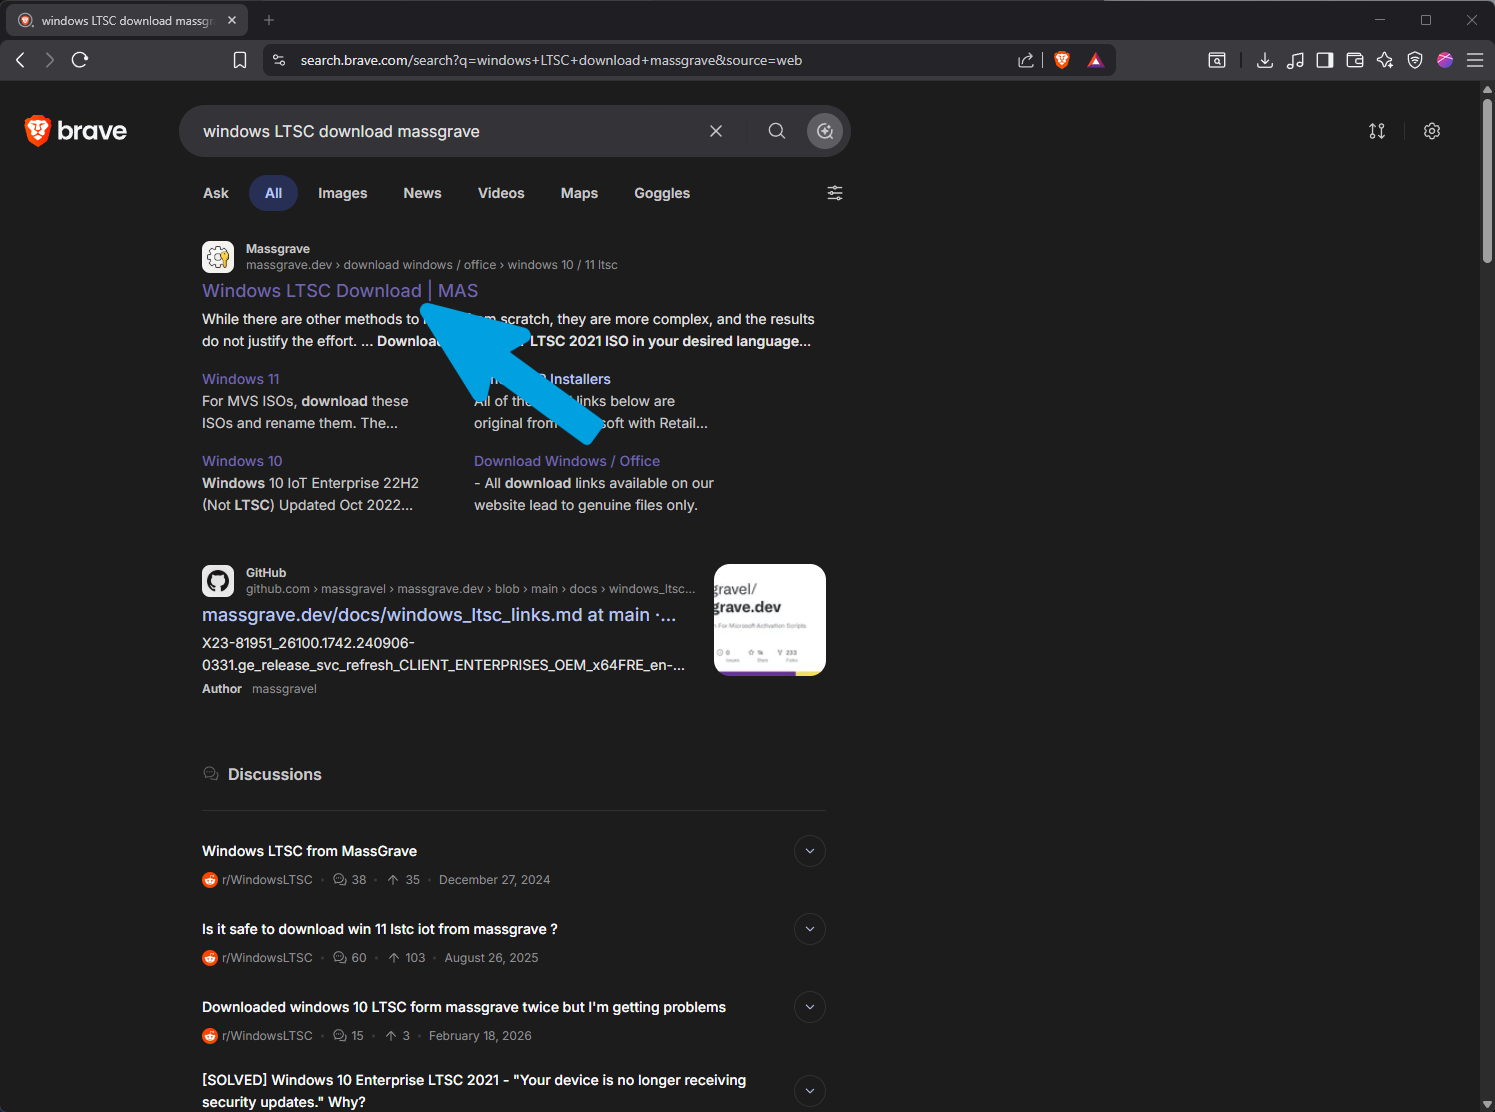The width and height of the screenshot is (1495, 1112).
Task: Toggle the browser sidebar panel icon
Action: click(x=1325, y=60)
